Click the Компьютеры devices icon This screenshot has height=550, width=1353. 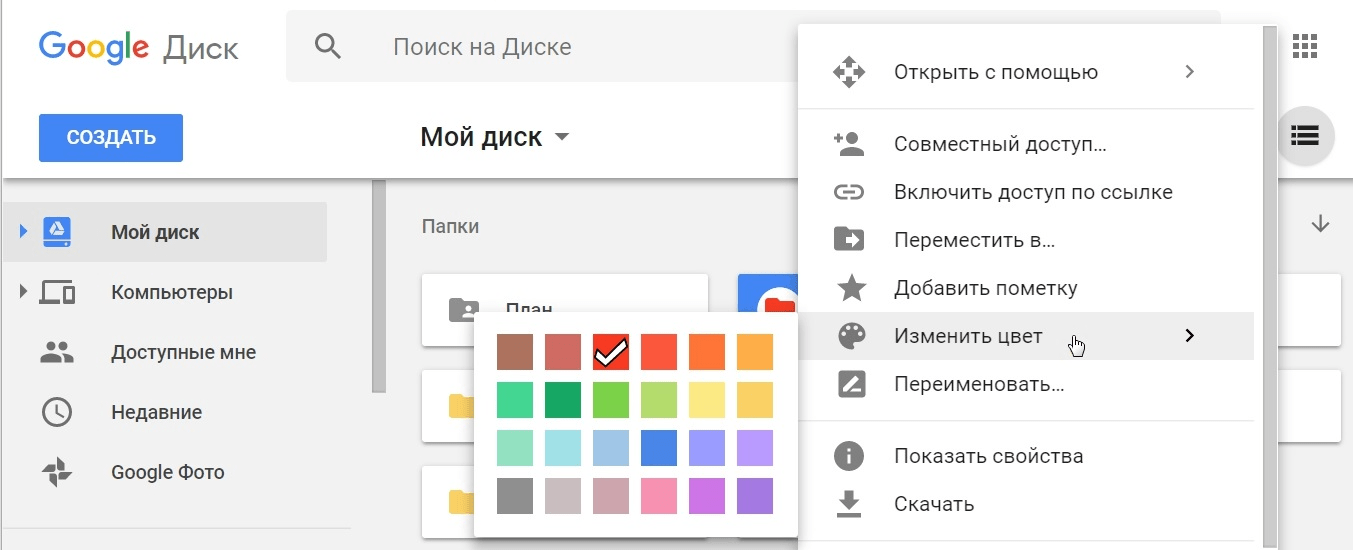tap(58, 293)
